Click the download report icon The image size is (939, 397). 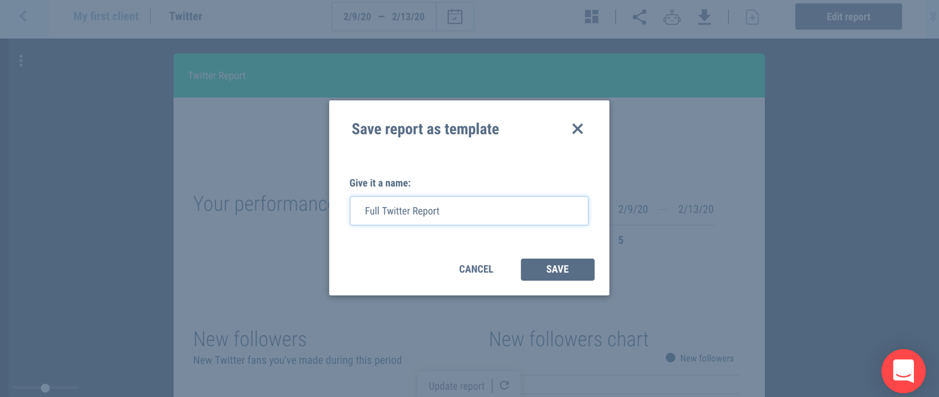click(704, 17)
